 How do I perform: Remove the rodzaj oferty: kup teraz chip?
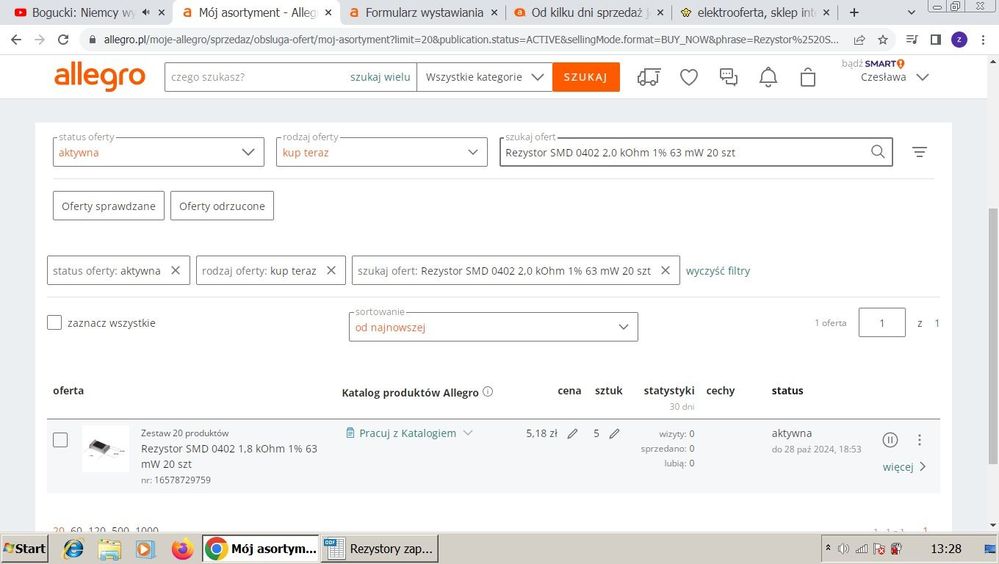pyautogui.click(x=331, y=270)
